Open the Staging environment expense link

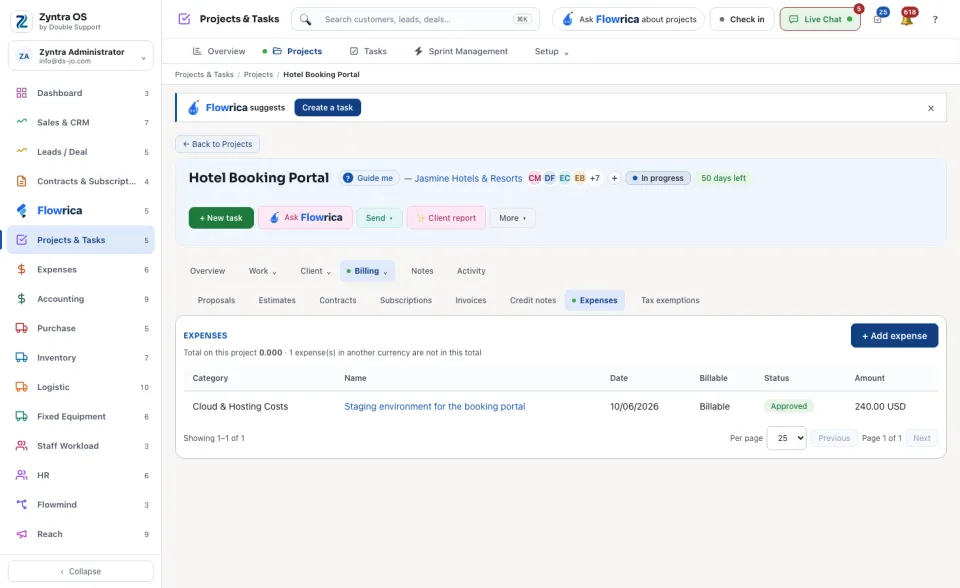pos(435,406)
